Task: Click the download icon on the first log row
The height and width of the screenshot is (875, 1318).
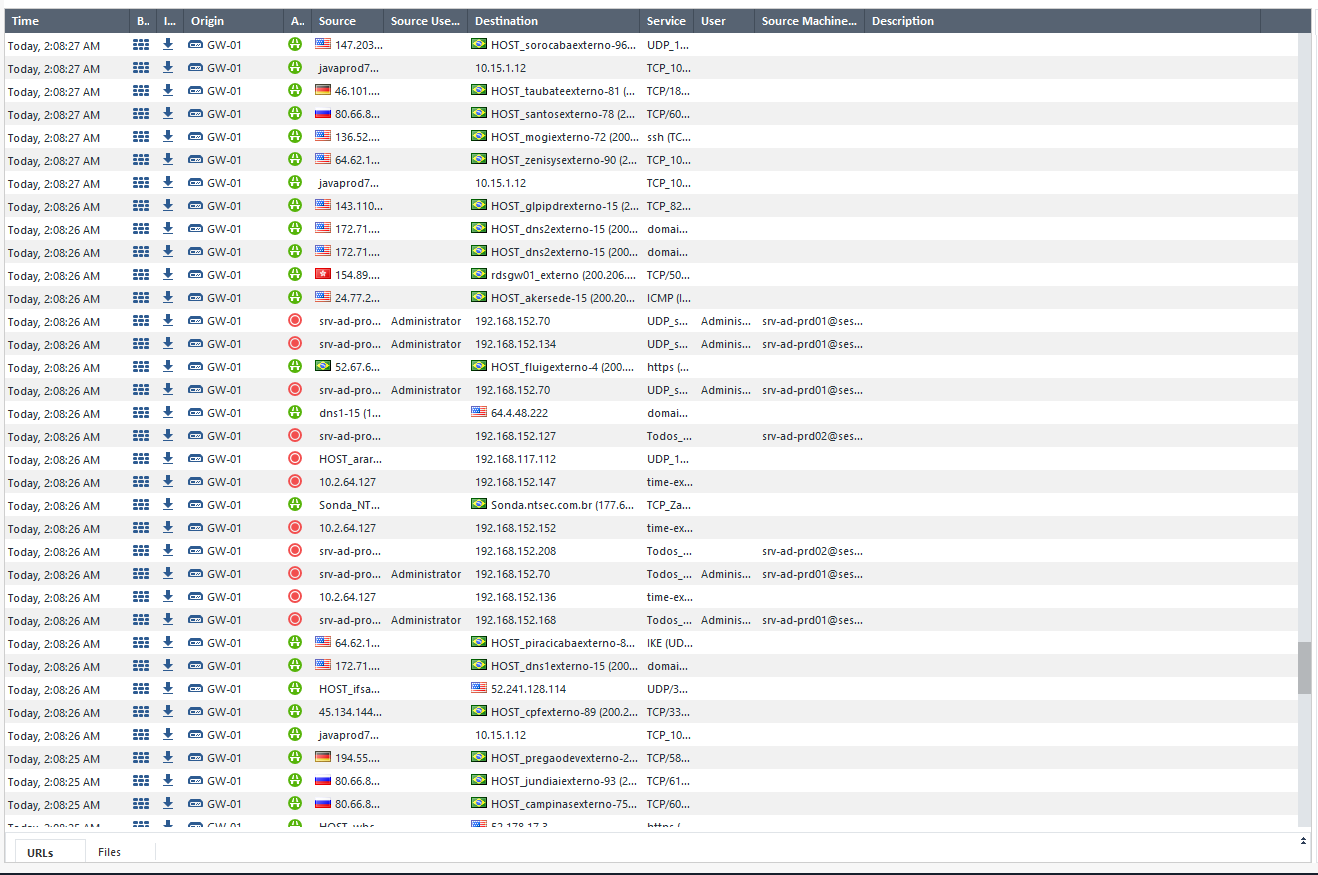Action: (167, 44)
